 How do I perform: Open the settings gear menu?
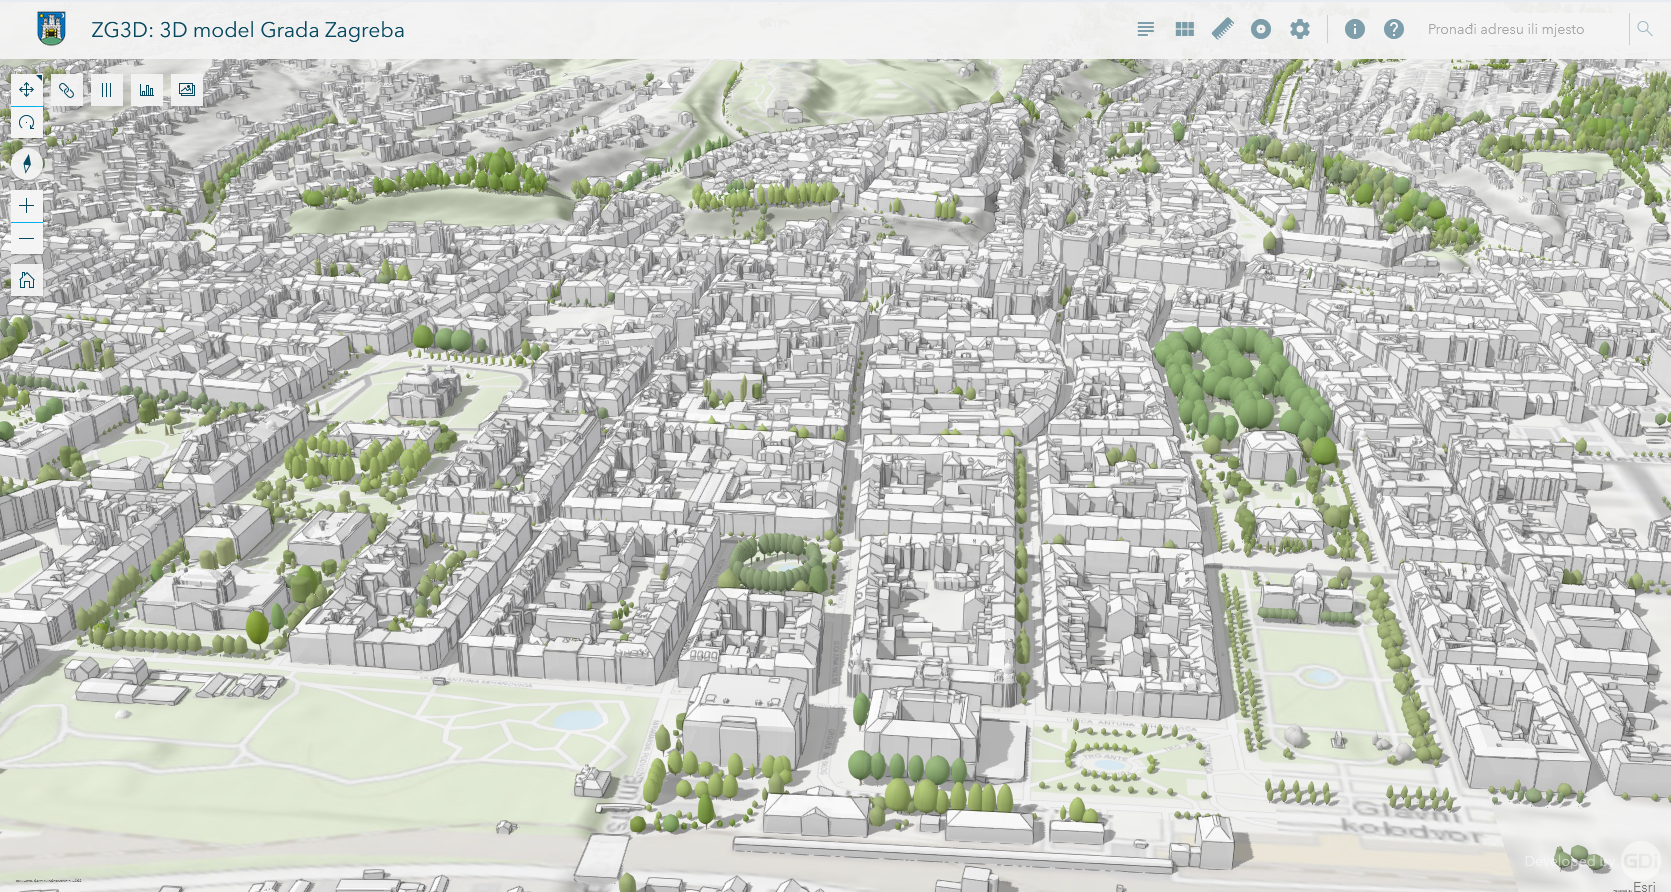point(1300,29)
